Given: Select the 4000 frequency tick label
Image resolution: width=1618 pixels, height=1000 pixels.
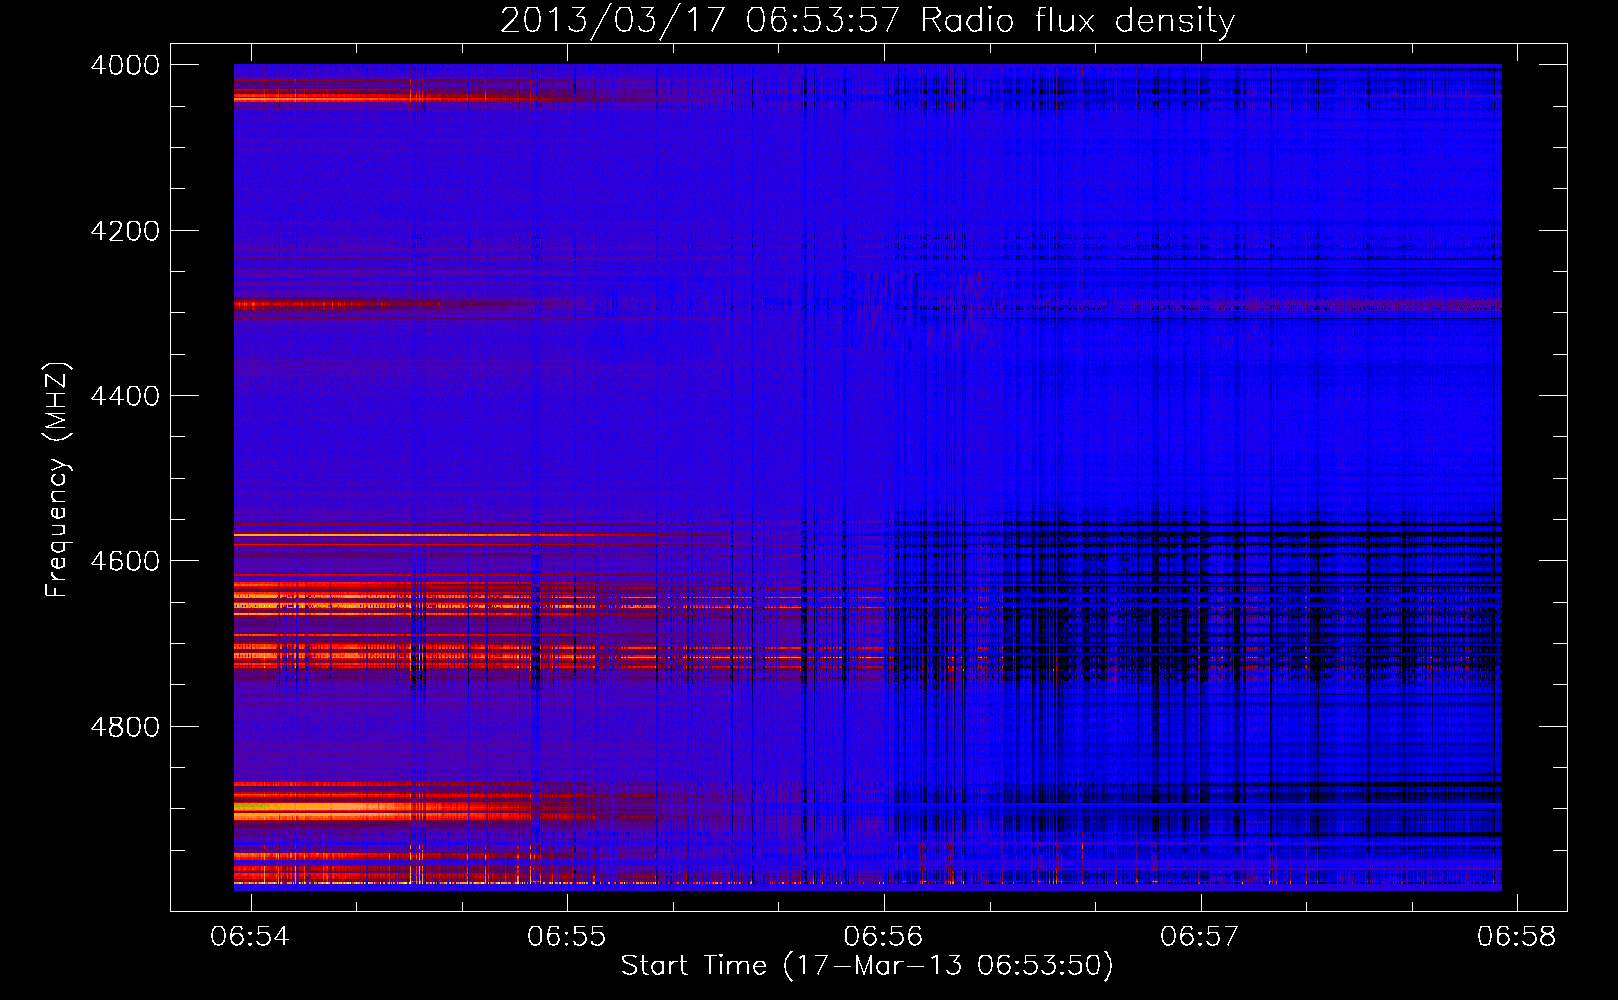Looking at the screenshot, I should pos(125,65).
